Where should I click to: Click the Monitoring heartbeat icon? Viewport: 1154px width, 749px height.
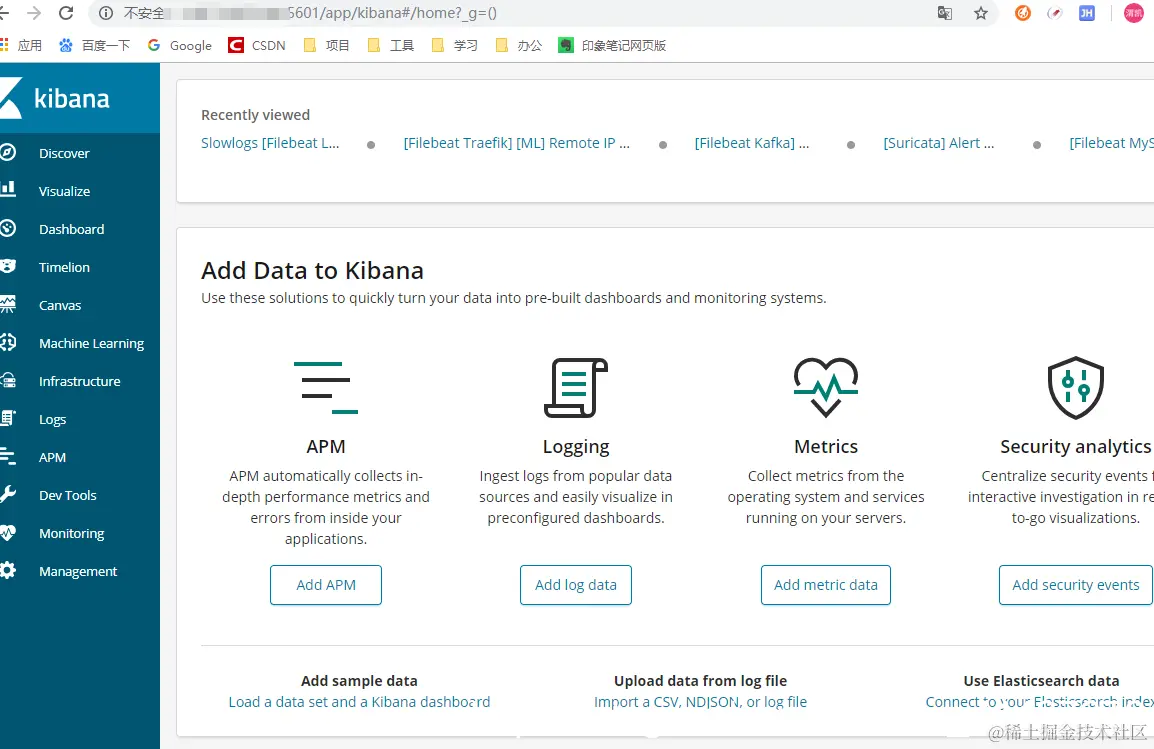click(7, 533)
